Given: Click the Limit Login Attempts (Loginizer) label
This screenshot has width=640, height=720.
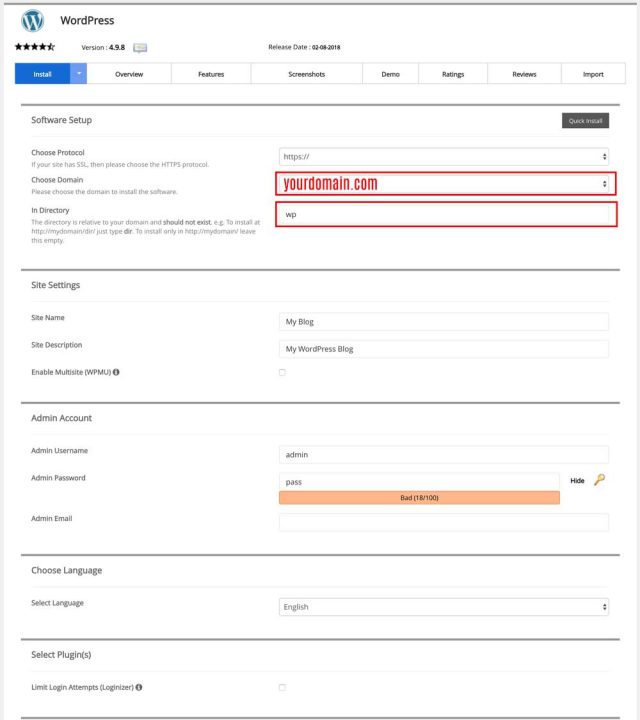Looking at the screenshot, I should pos(82,687).
